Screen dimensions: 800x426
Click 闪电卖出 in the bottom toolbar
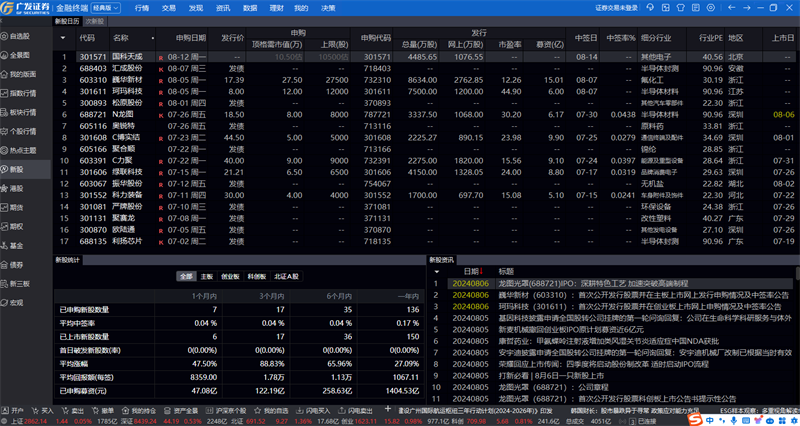pos(356,410)
